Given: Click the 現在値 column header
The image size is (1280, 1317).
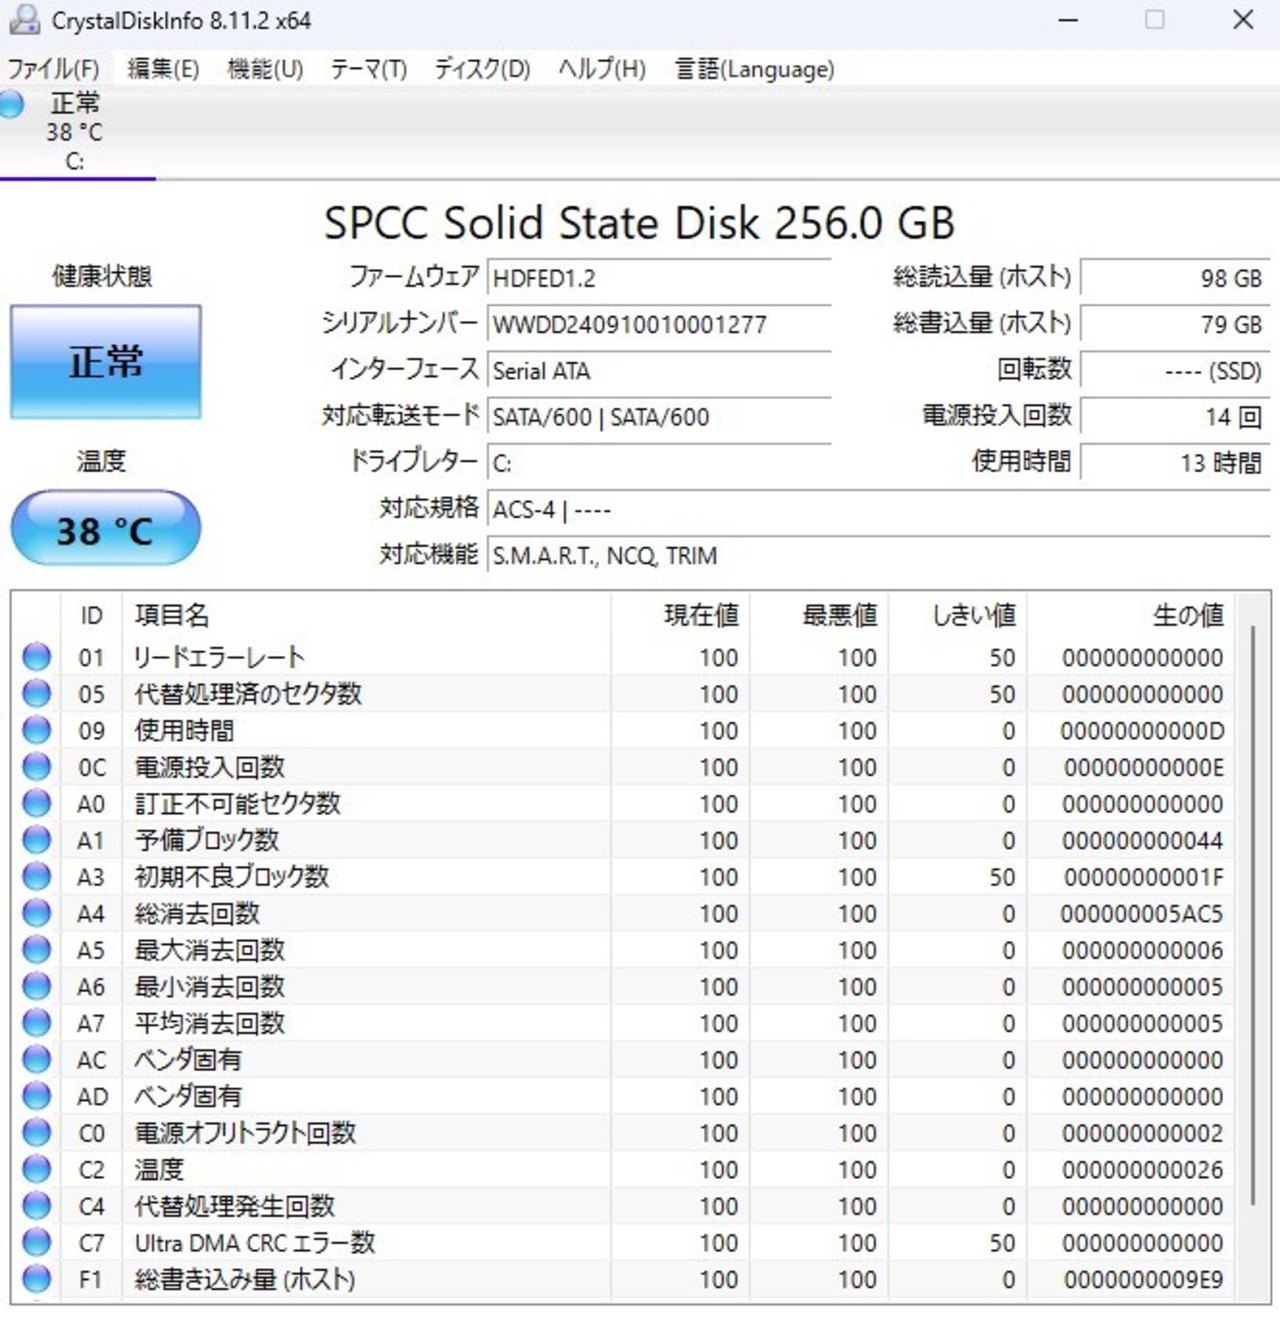Looking at the screenshot, I should [x=680, y=615].
